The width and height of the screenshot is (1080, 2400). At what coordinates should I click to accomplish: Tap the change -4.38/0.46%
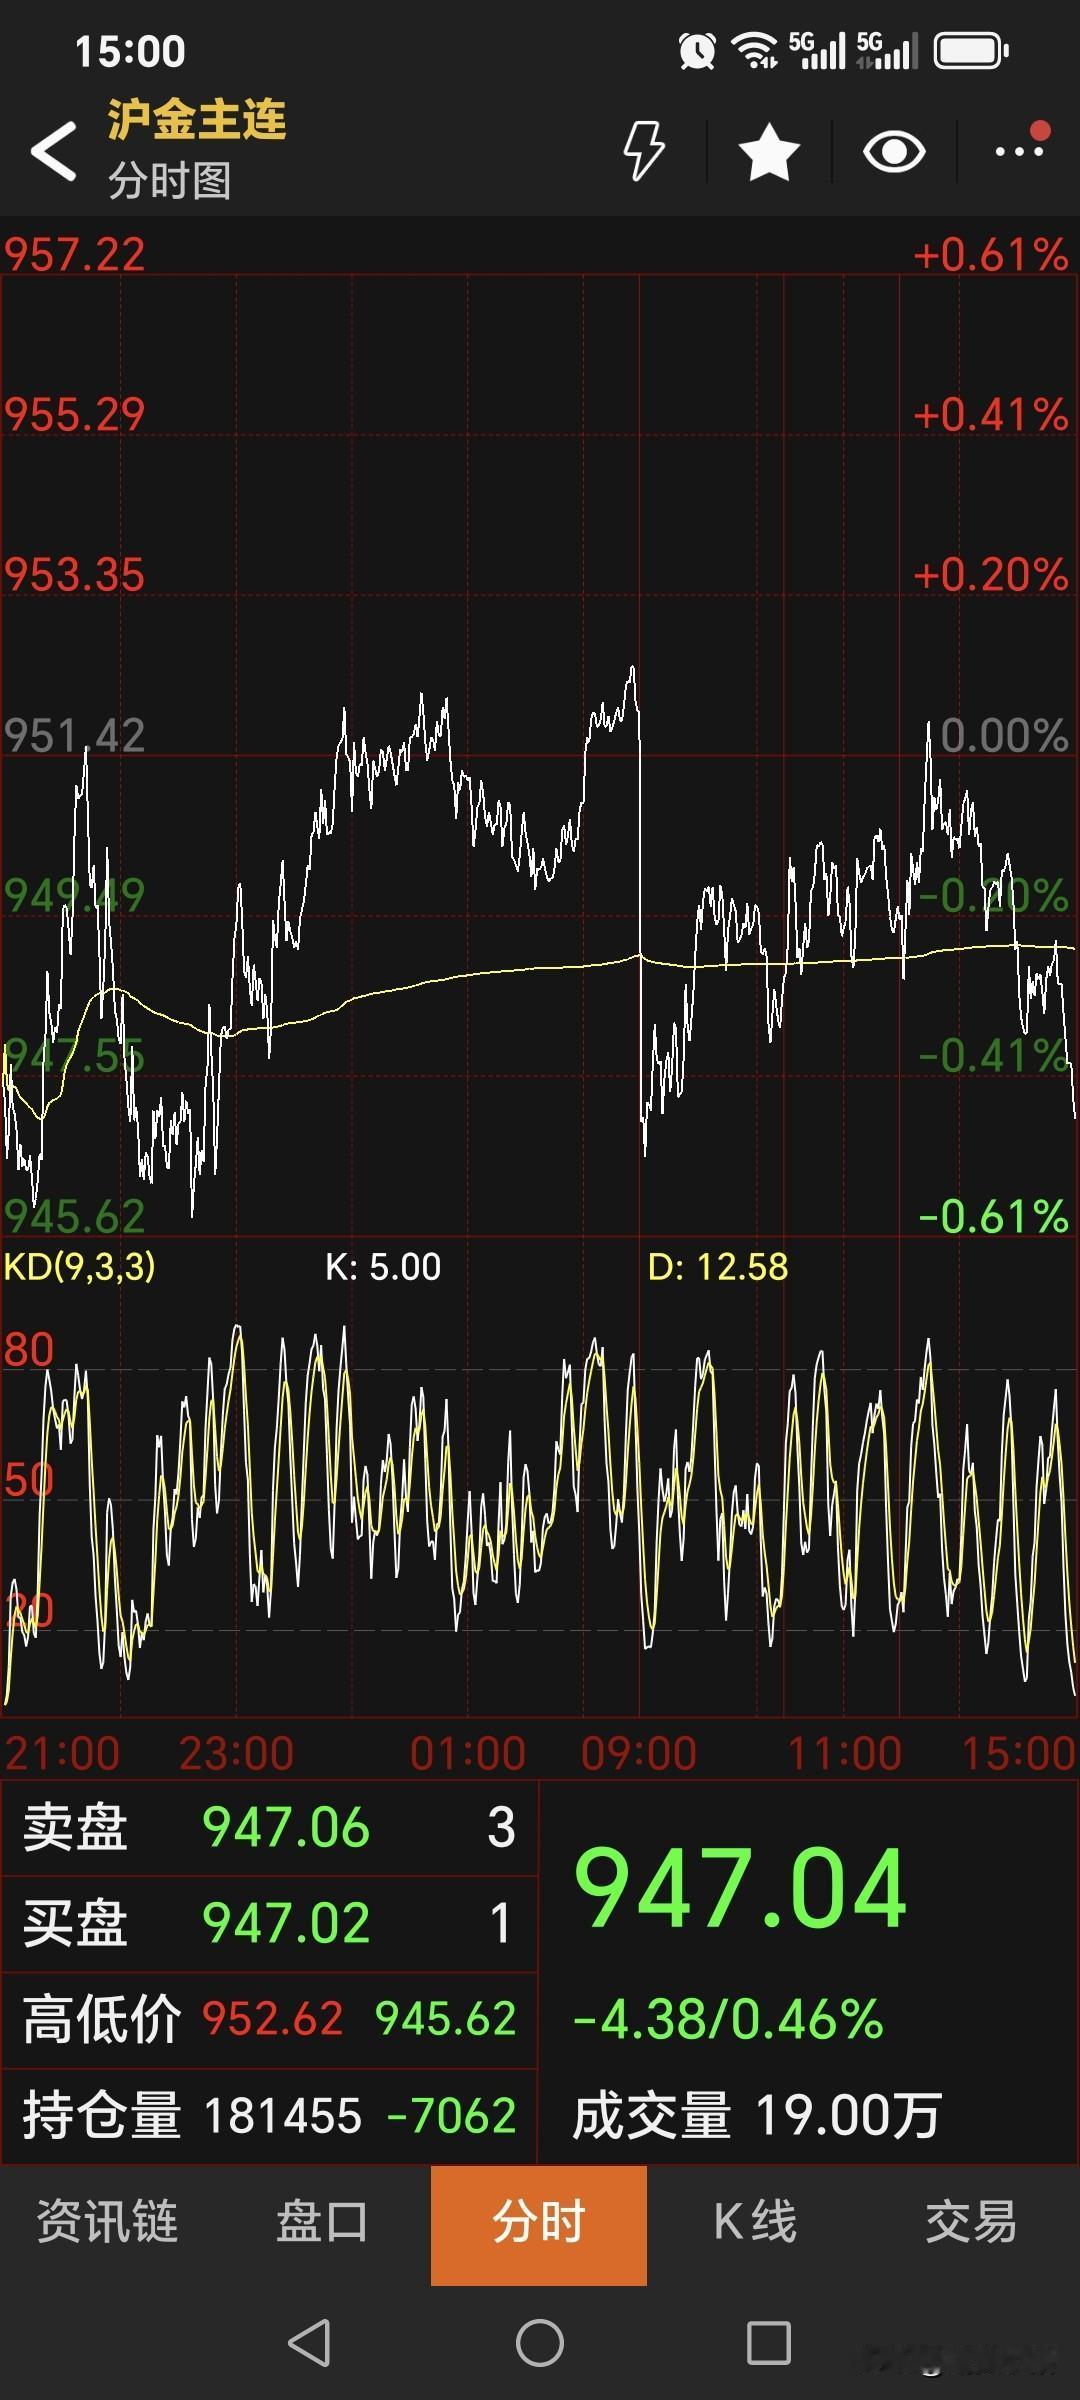click(728, 2018)
